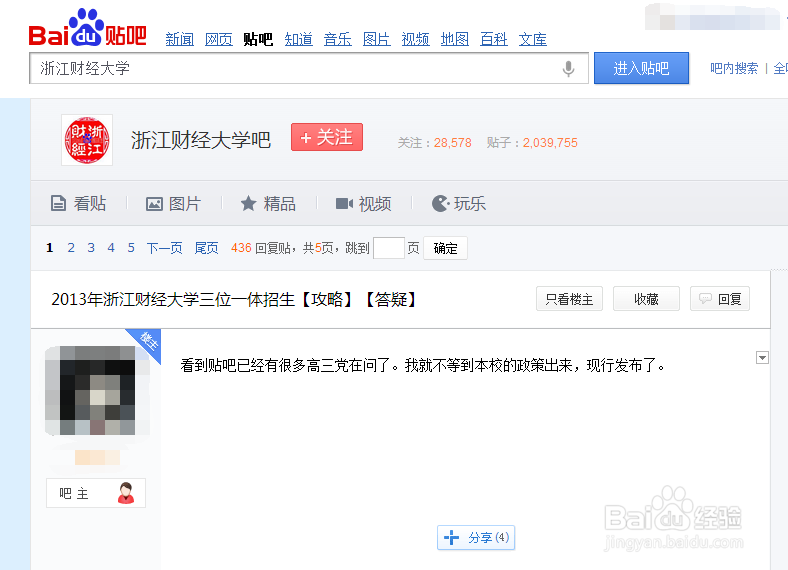The image size is (788, 570).
Task: Click the 收藏 button
Action: click(x=646, y=299)
